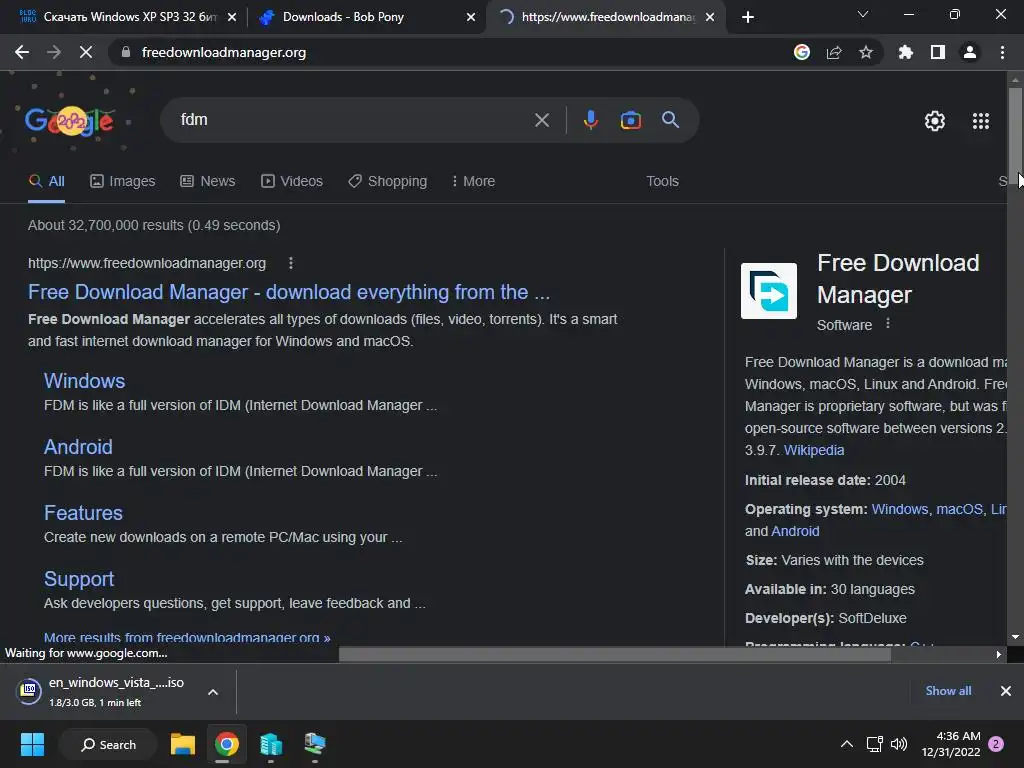The width and height of the screenshot is (1024, 768).
Task: Open More results from freedownloadmanager.org
Action: 187,637
